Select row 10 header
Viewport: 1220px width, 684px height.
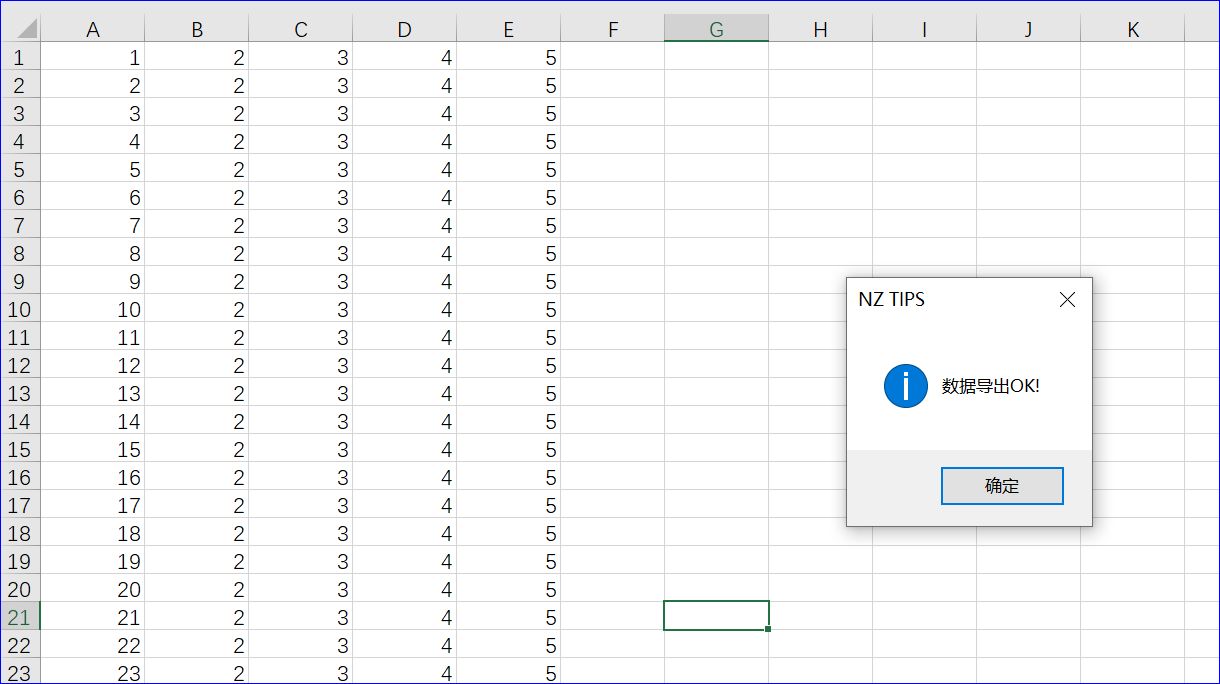pos(19,310)
